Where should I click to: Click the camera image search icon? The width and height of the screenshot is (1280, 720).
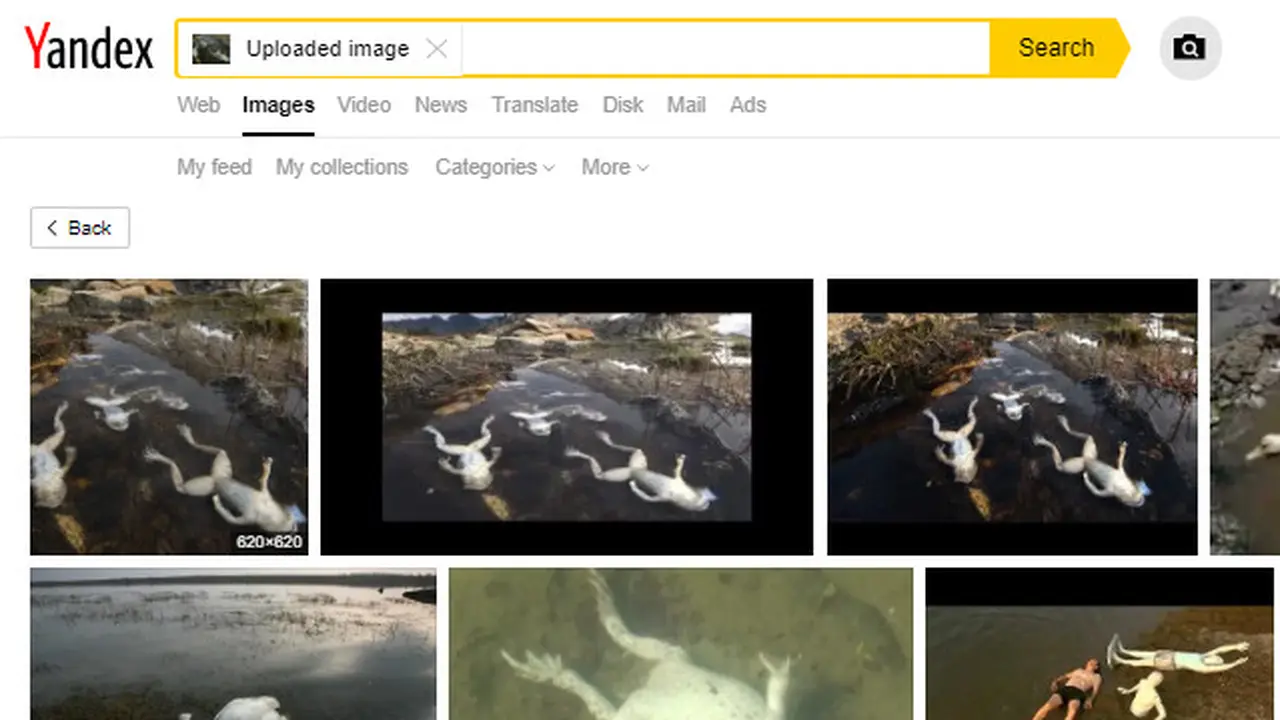(x=1189, y=47)
